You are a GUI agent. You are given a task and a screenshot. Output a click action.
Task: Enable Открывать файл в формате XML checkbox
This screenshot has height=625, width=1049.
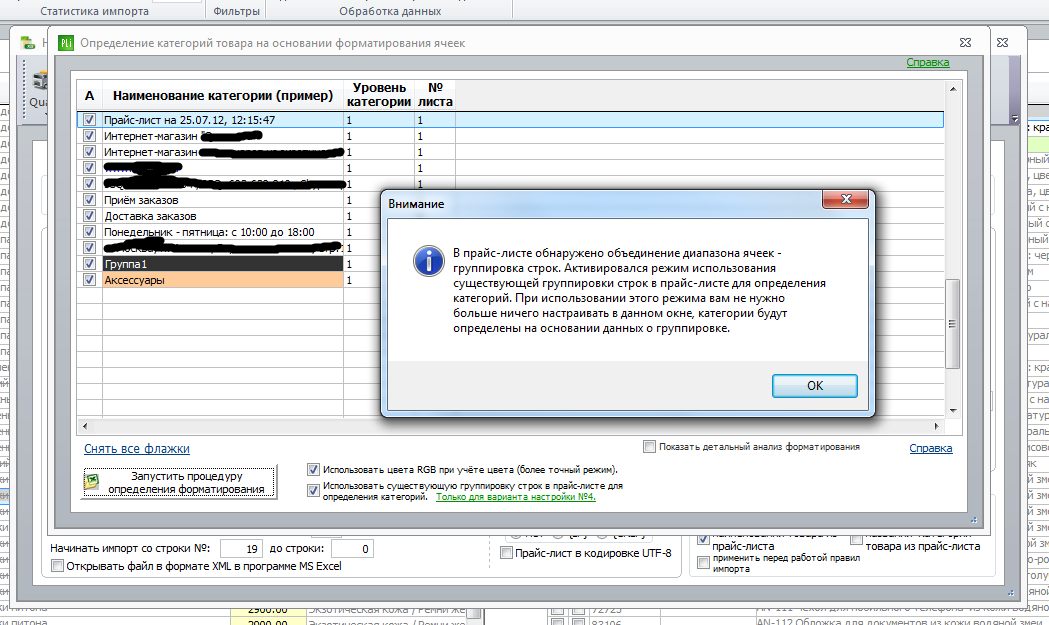58,566
